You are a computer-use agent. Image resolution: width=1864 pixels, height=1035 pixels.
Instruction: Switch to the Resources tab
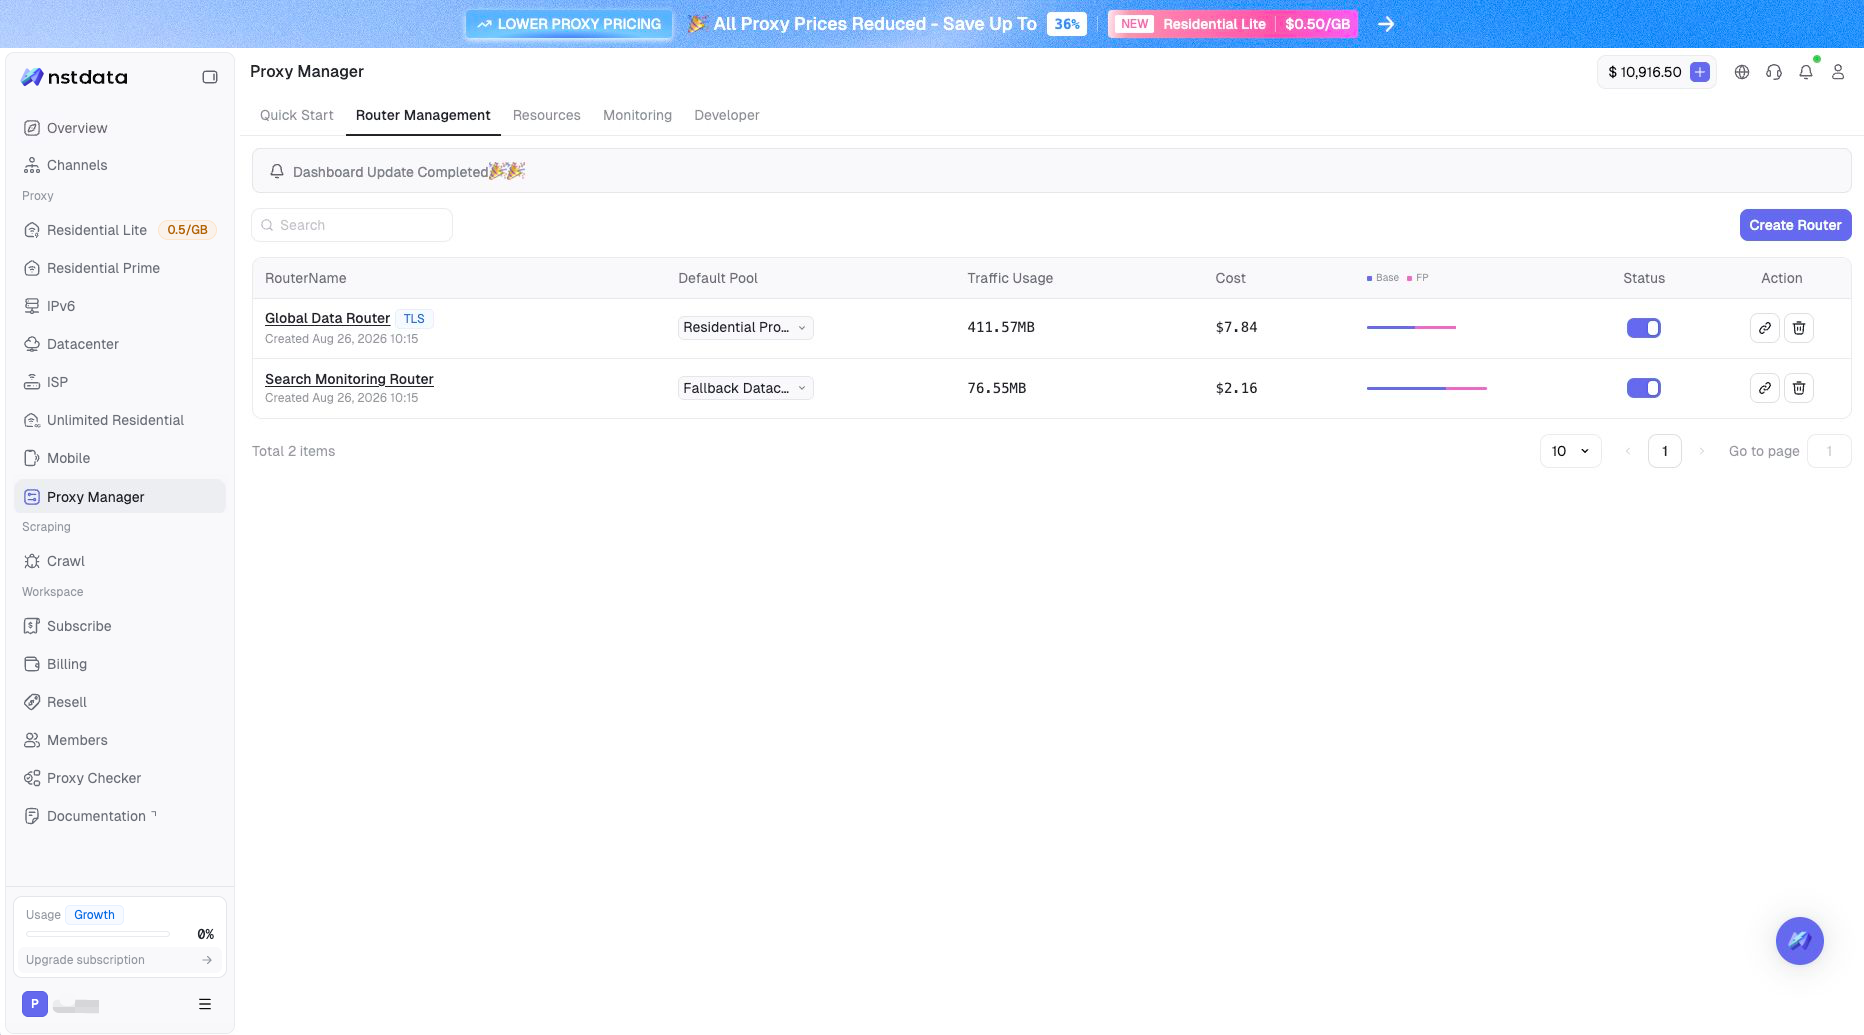click(x=547, y=115)
